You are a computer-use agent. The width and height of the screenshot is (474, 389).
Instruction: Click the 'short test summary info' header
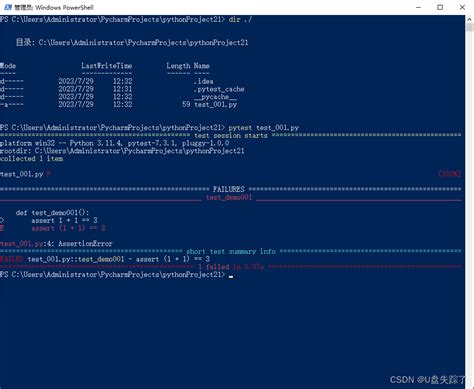pos(231,251)
